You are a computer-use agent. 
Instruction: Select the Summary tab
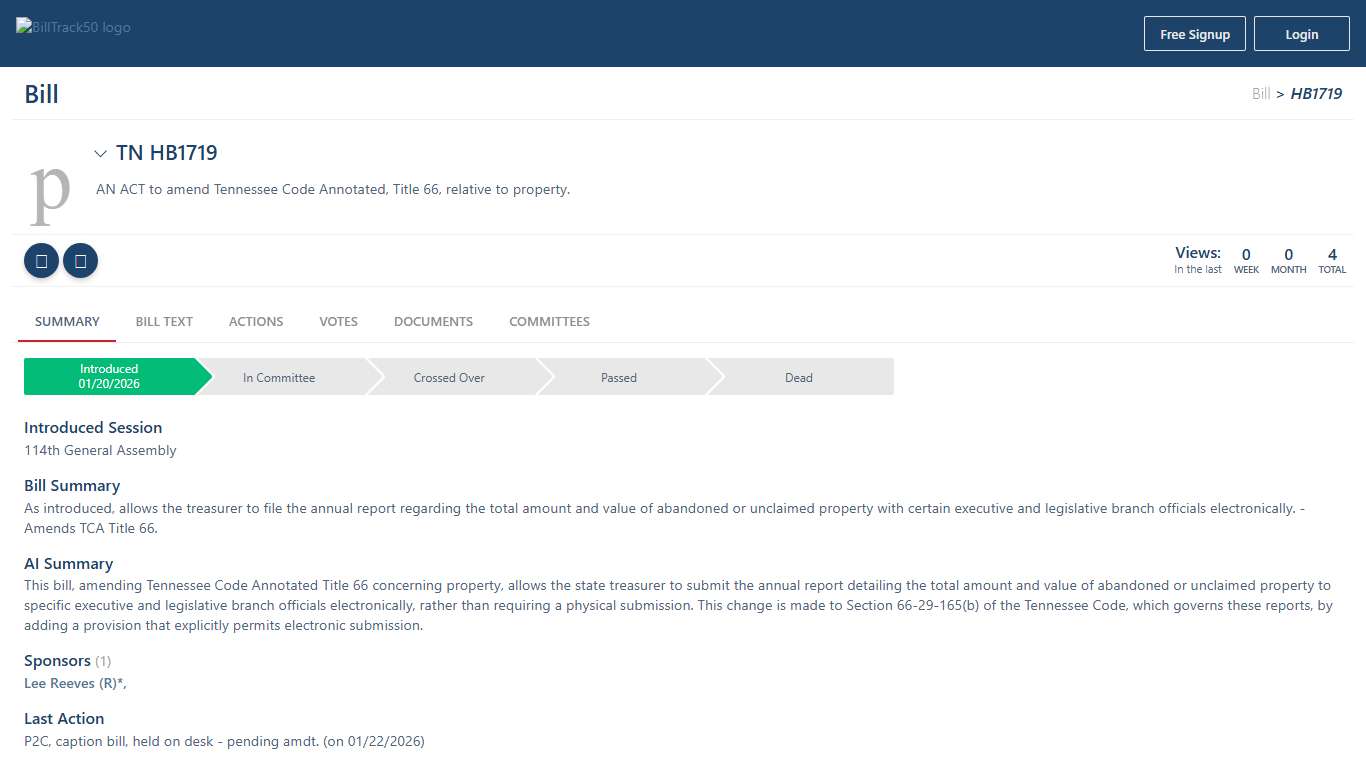click(x=67, y=322)
